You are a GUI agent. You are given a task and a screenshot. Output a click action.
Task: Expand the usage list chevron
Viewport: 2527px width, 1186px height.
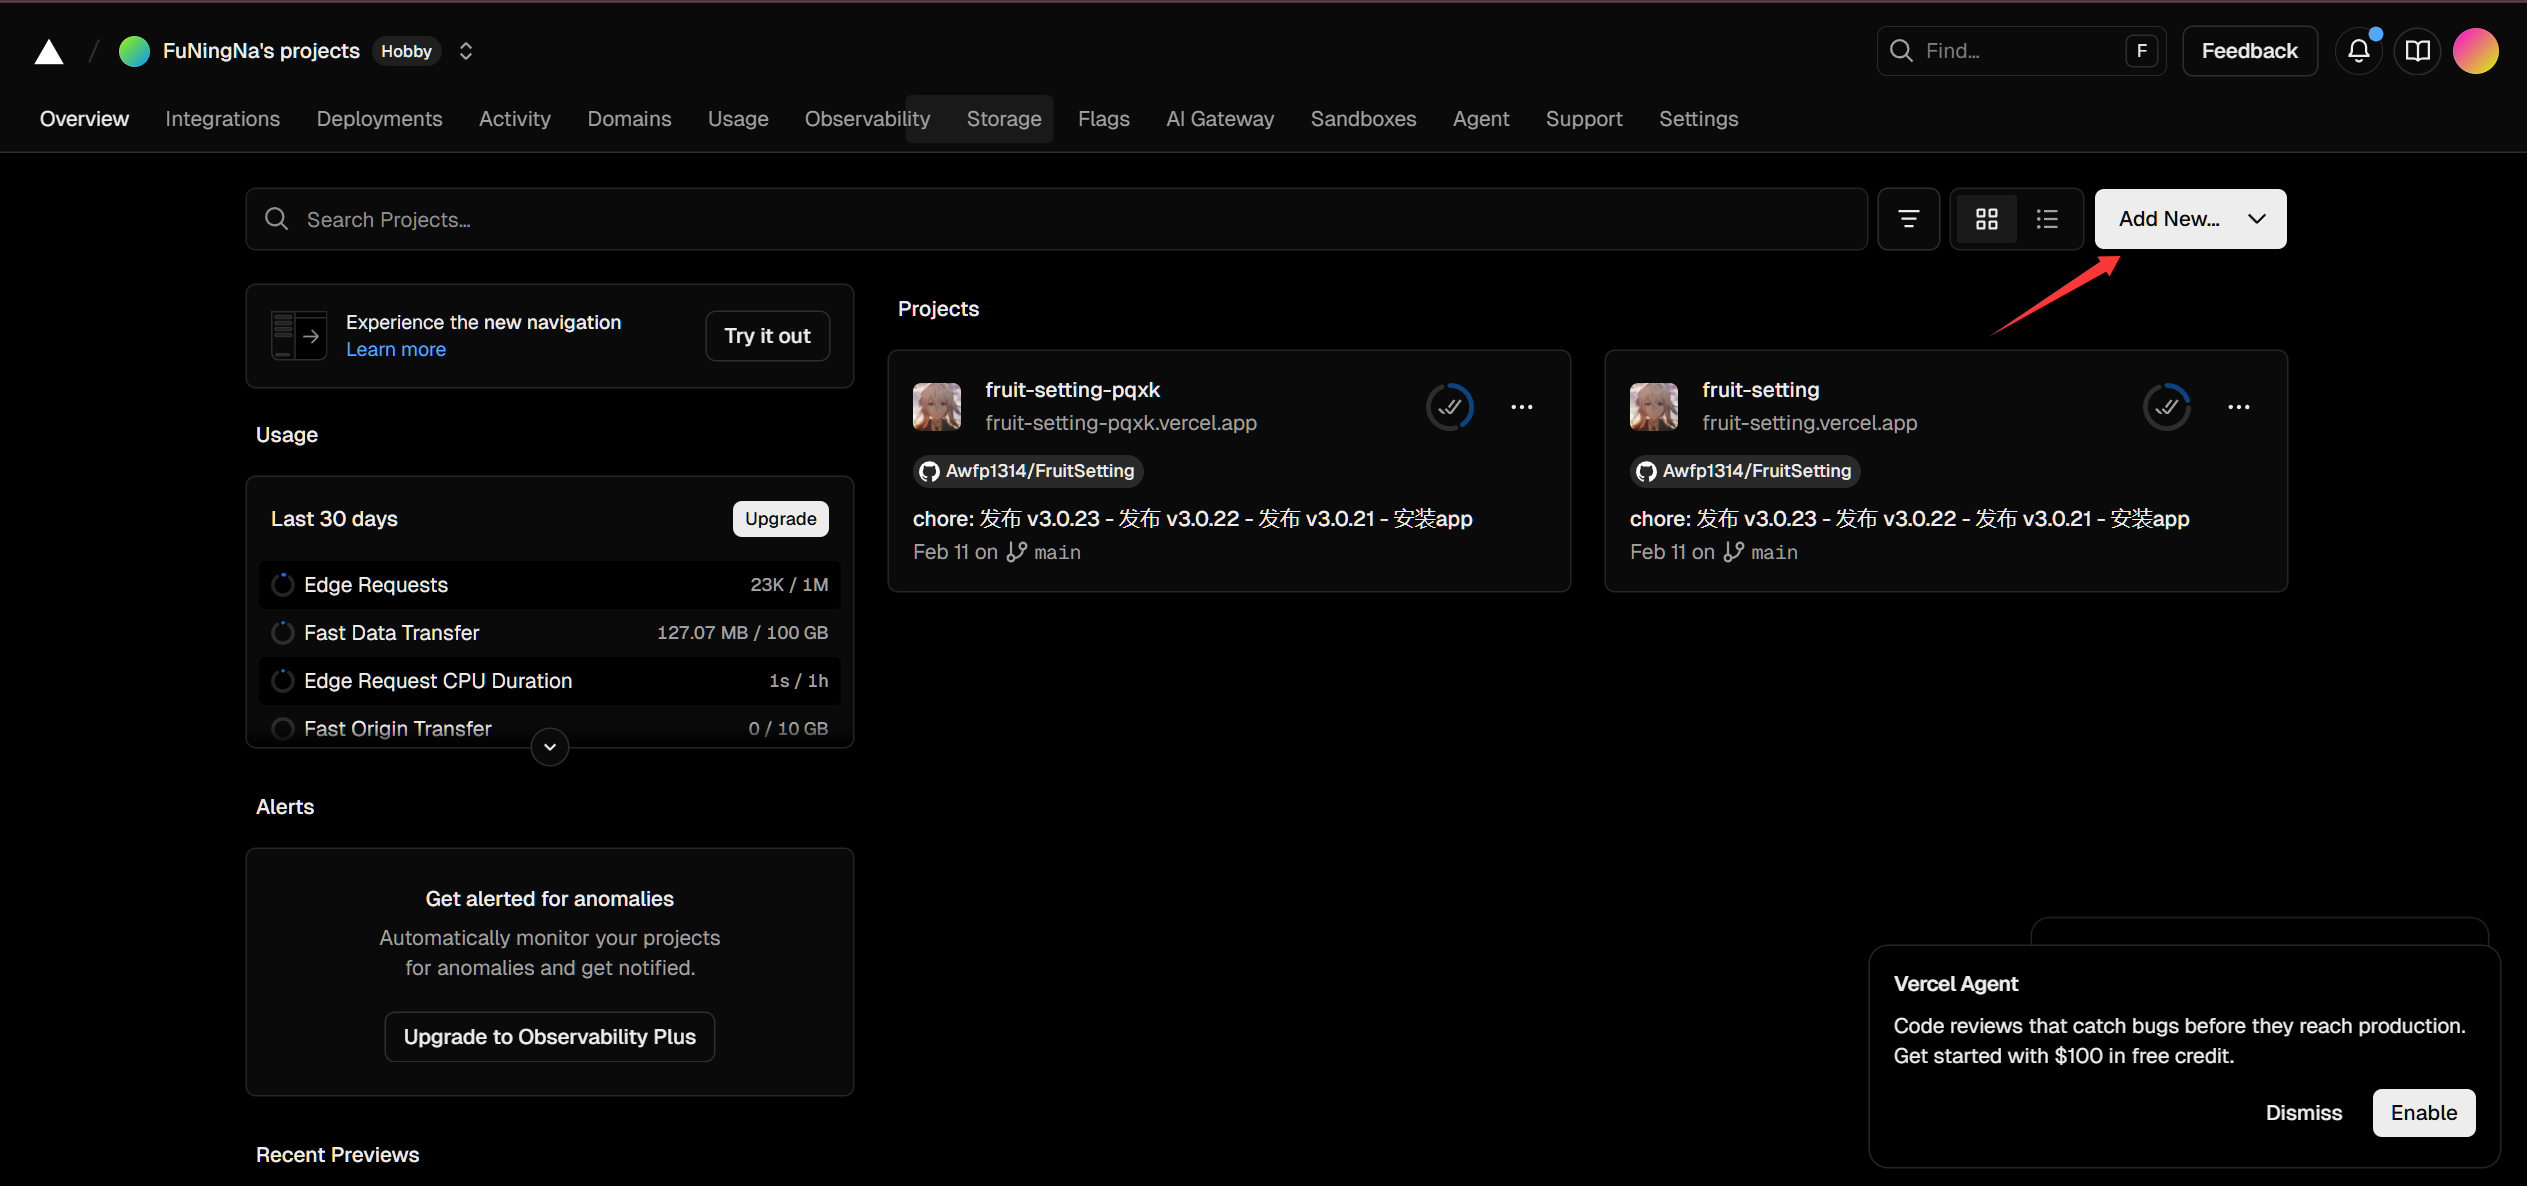(x=549, y=747)
